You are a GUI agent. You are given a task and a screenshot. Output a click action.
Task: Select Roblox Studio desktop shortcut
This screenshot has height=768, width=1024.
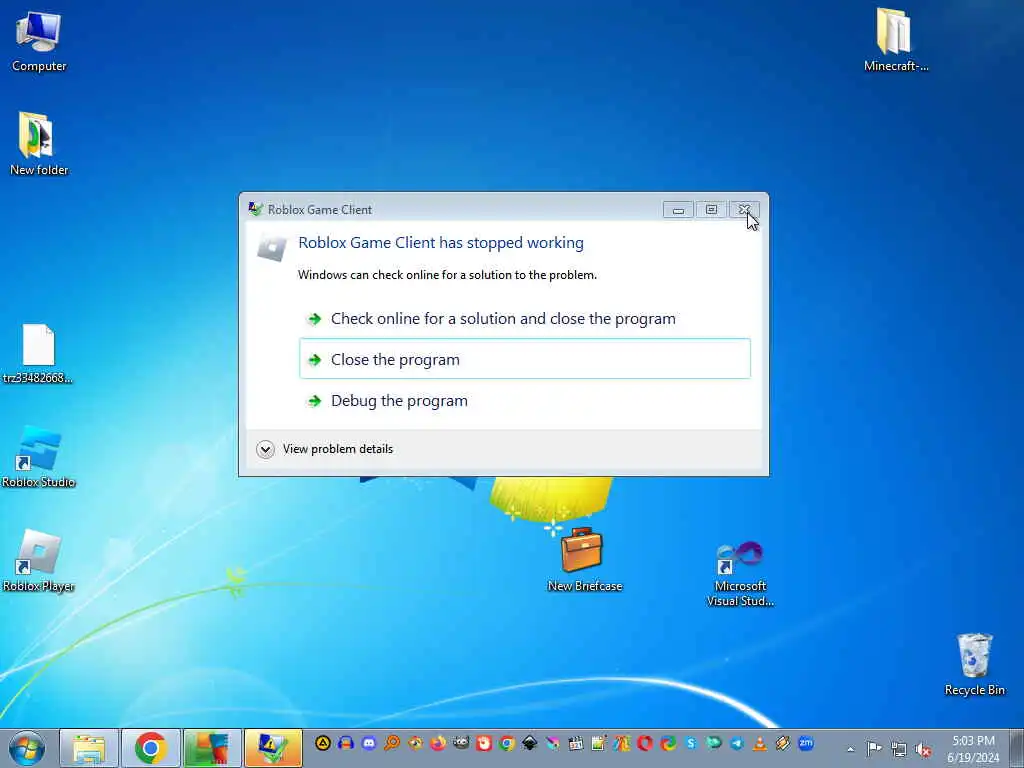point(39,456)
